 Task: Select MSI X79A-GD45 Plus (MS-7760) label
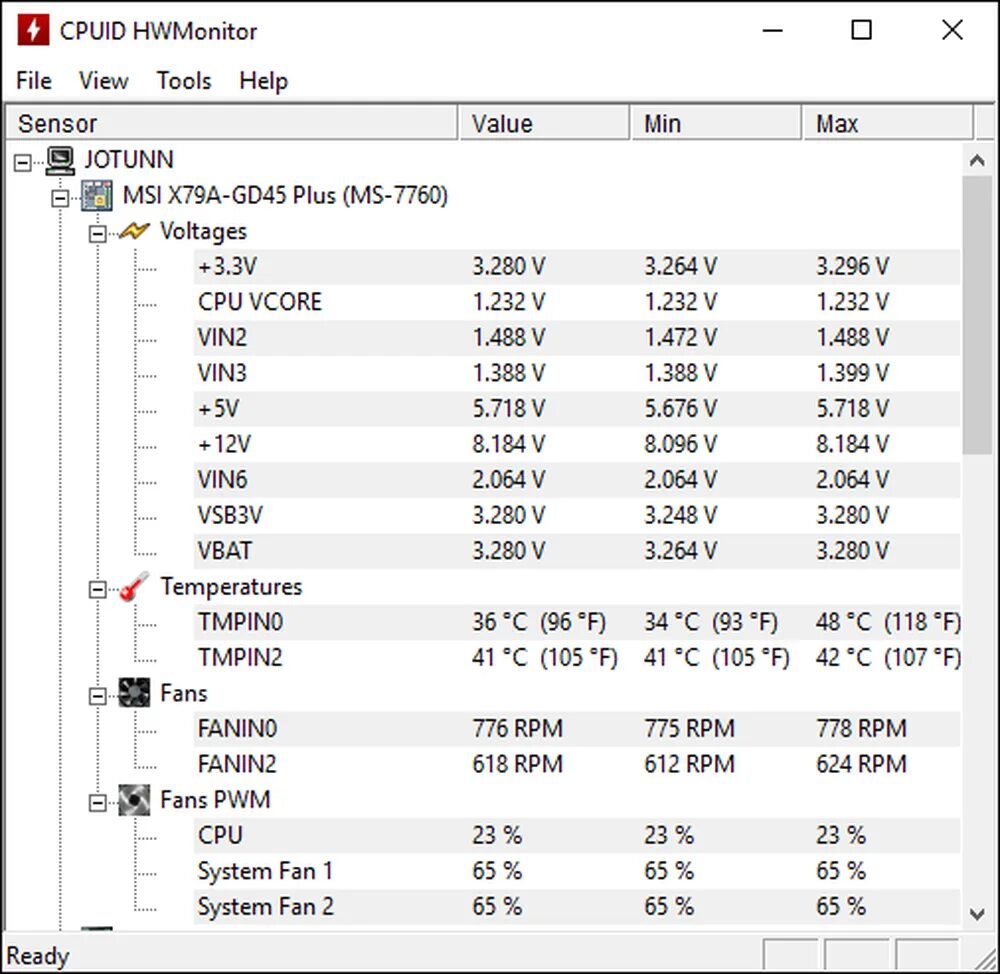pos(285,195)
